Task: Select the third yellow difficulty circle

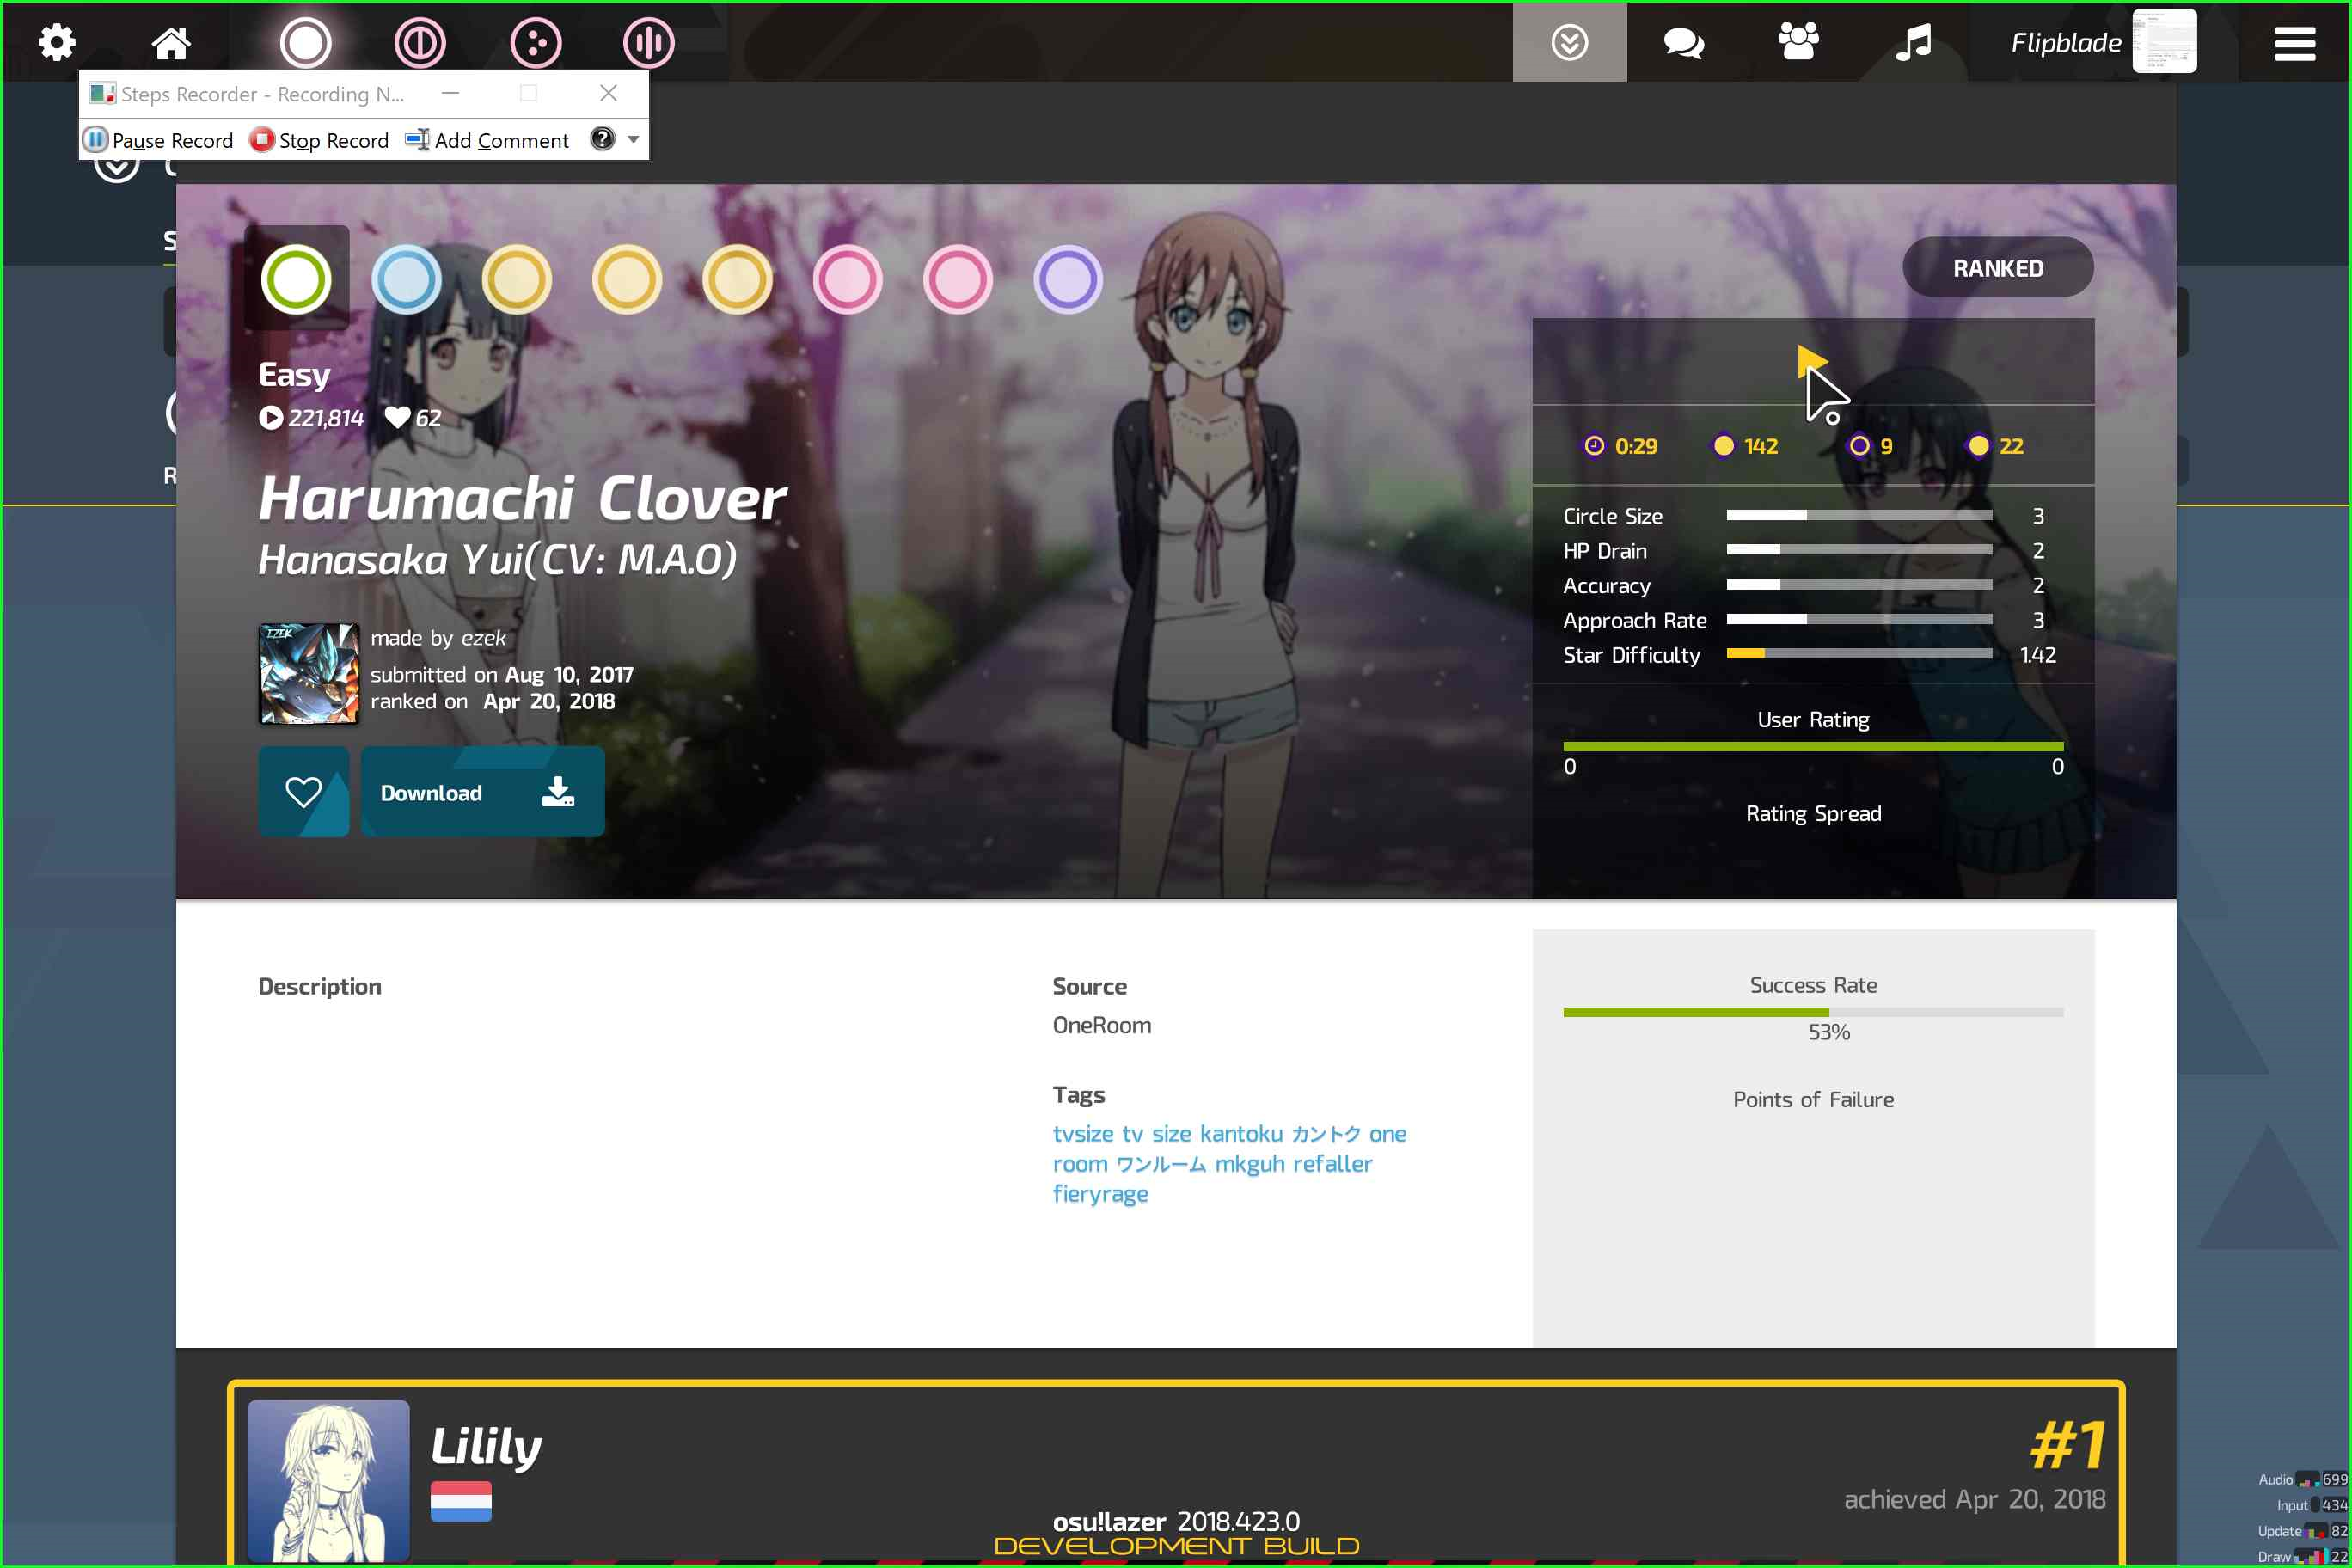Action: [x=737, y=279]
